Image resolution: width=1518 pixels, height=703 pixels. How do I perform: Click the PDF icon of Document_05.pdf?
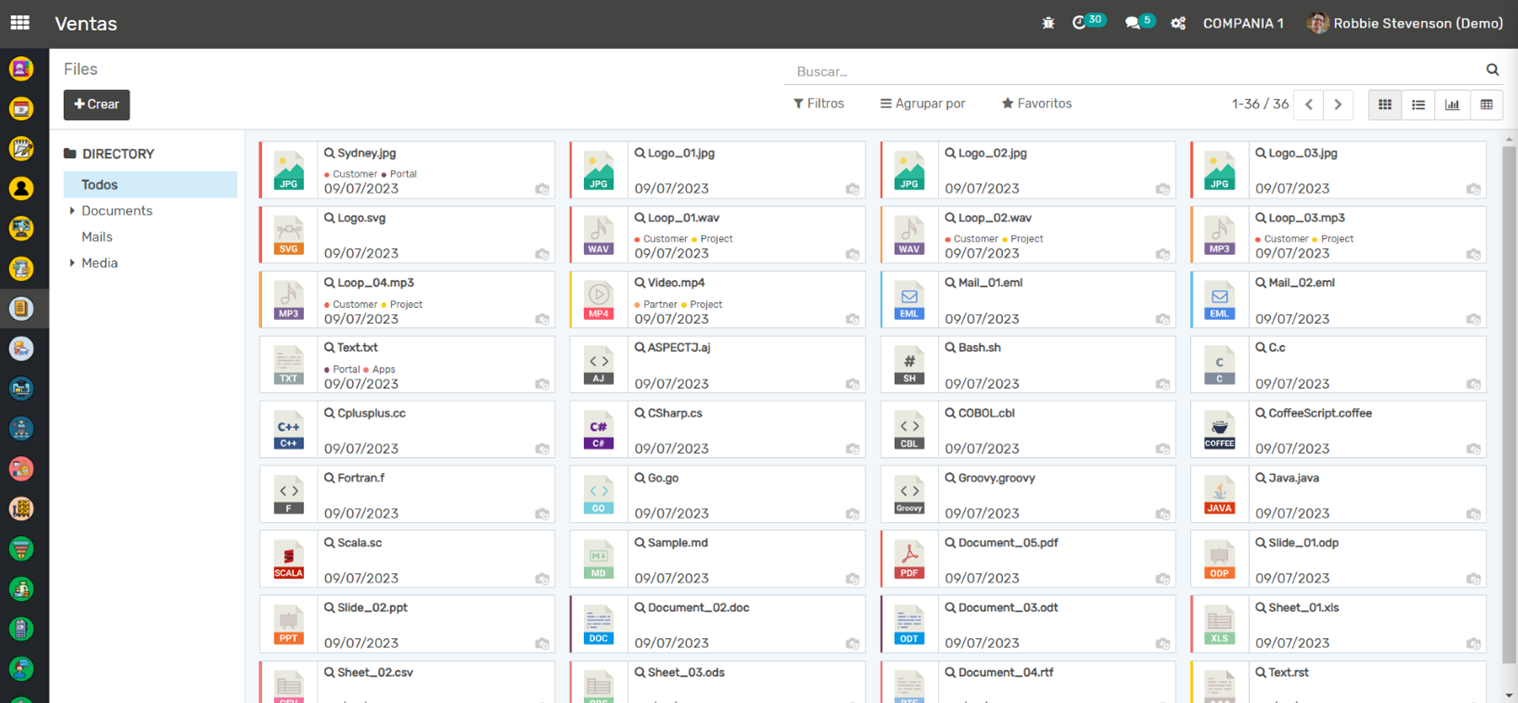pyautogui.click(x=909, y=559)
